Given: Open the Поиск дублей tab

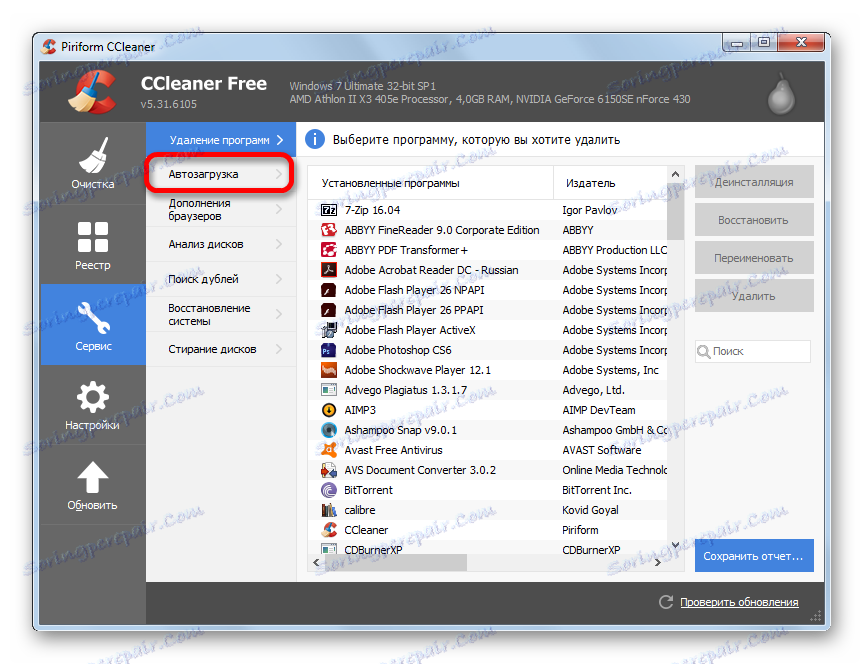Looking at the screenshot, I should [x=221, y=279].
